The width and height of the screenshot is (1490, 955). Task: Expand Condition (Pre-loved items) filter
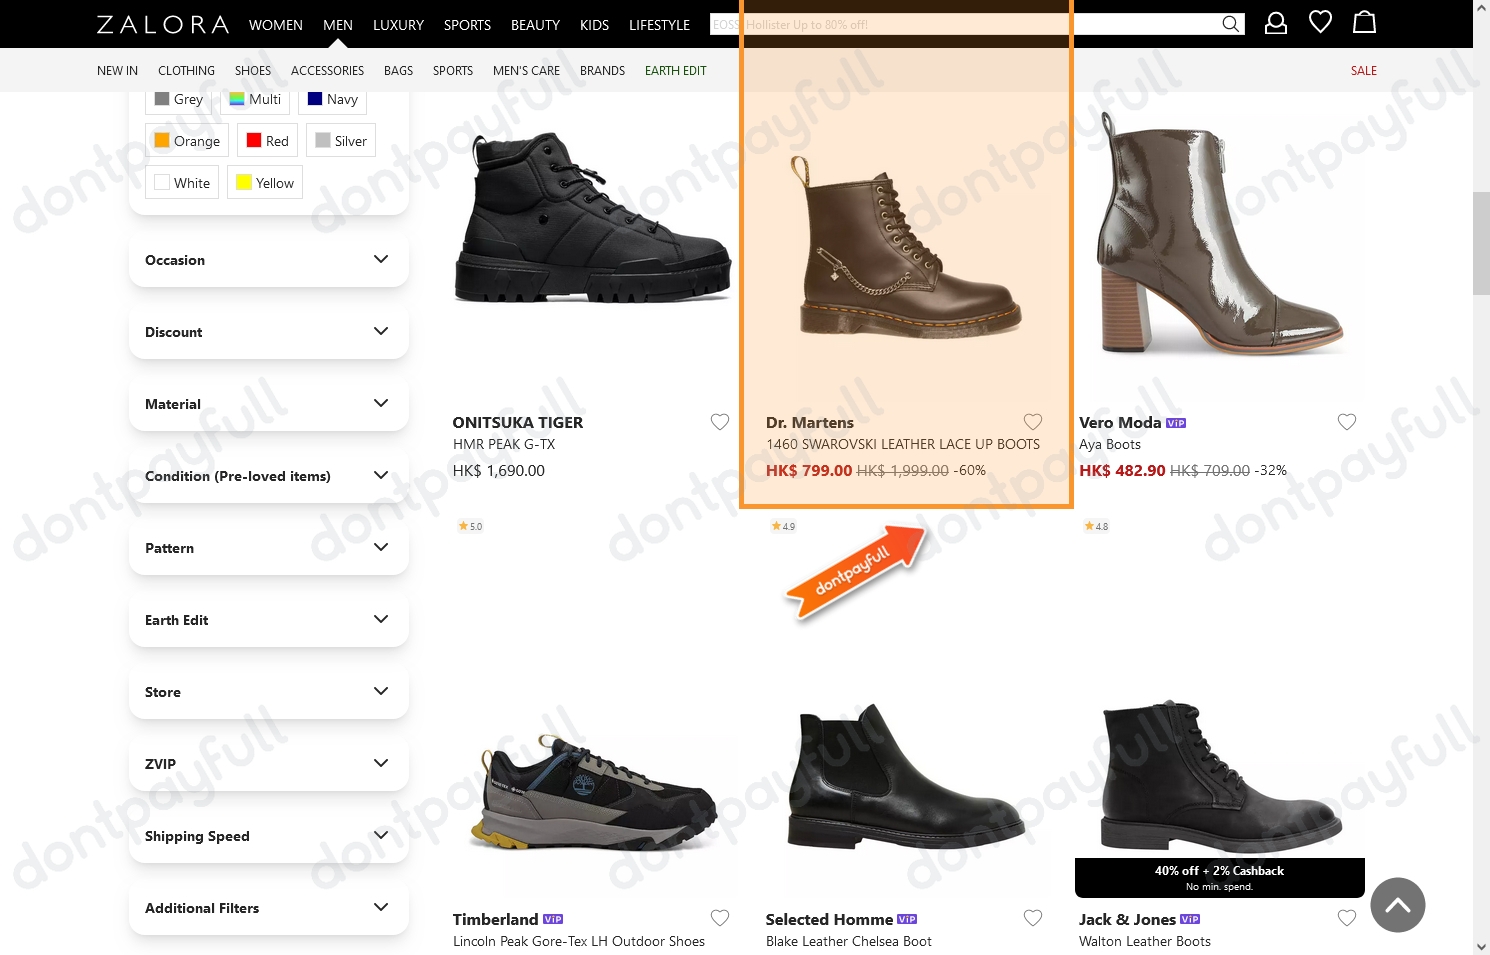pos(268,476)
